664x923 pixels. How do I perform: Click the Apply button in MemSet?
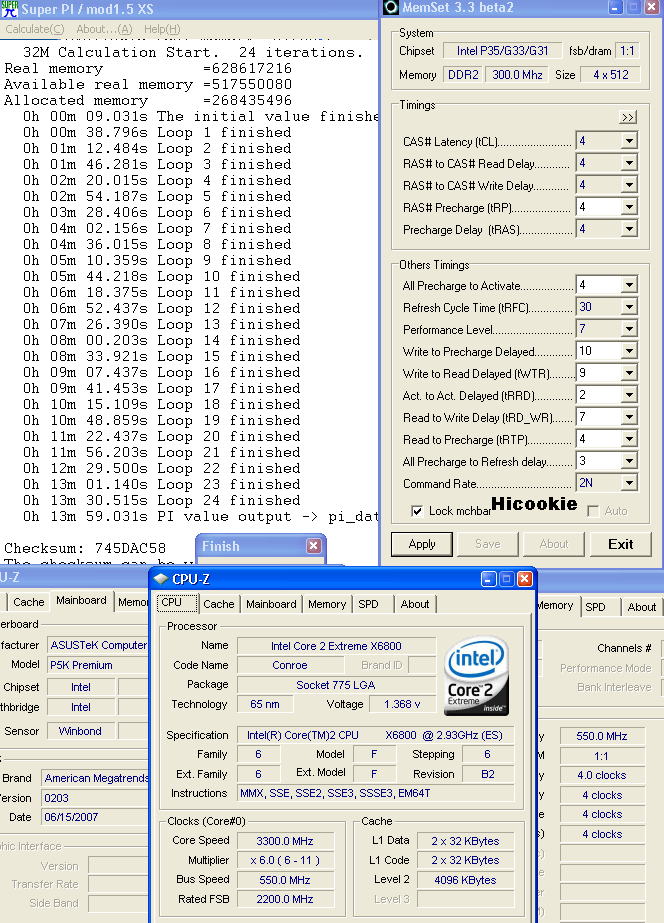pyautogui.click(x=422, y=544)
